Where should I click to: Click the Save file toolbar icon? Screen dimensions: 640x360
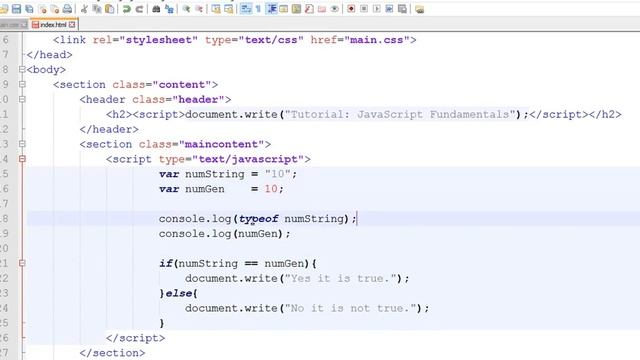(x=16, y=9)
